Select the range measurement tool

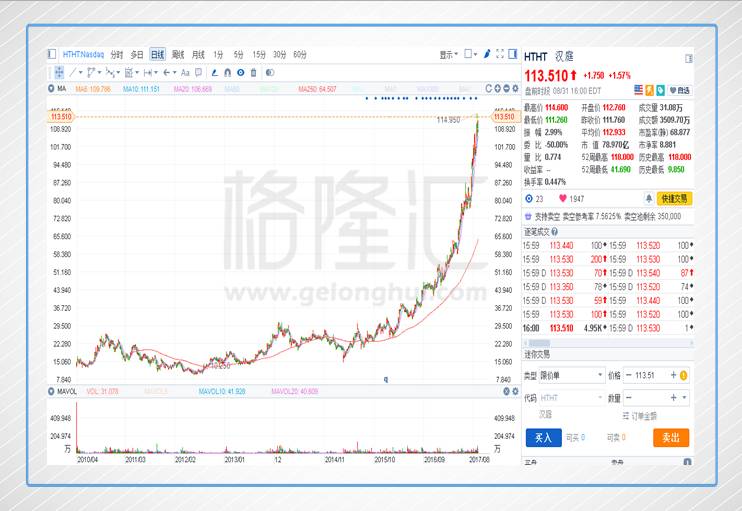coord(148,72)
